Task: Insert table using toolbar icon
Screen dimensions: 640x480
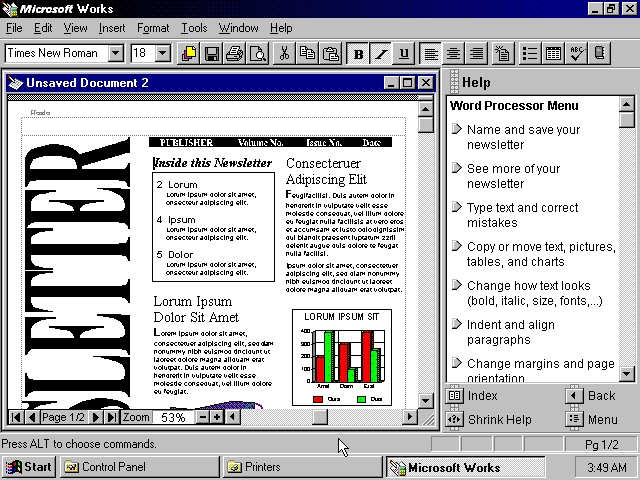Action: [x=553, y=53]
